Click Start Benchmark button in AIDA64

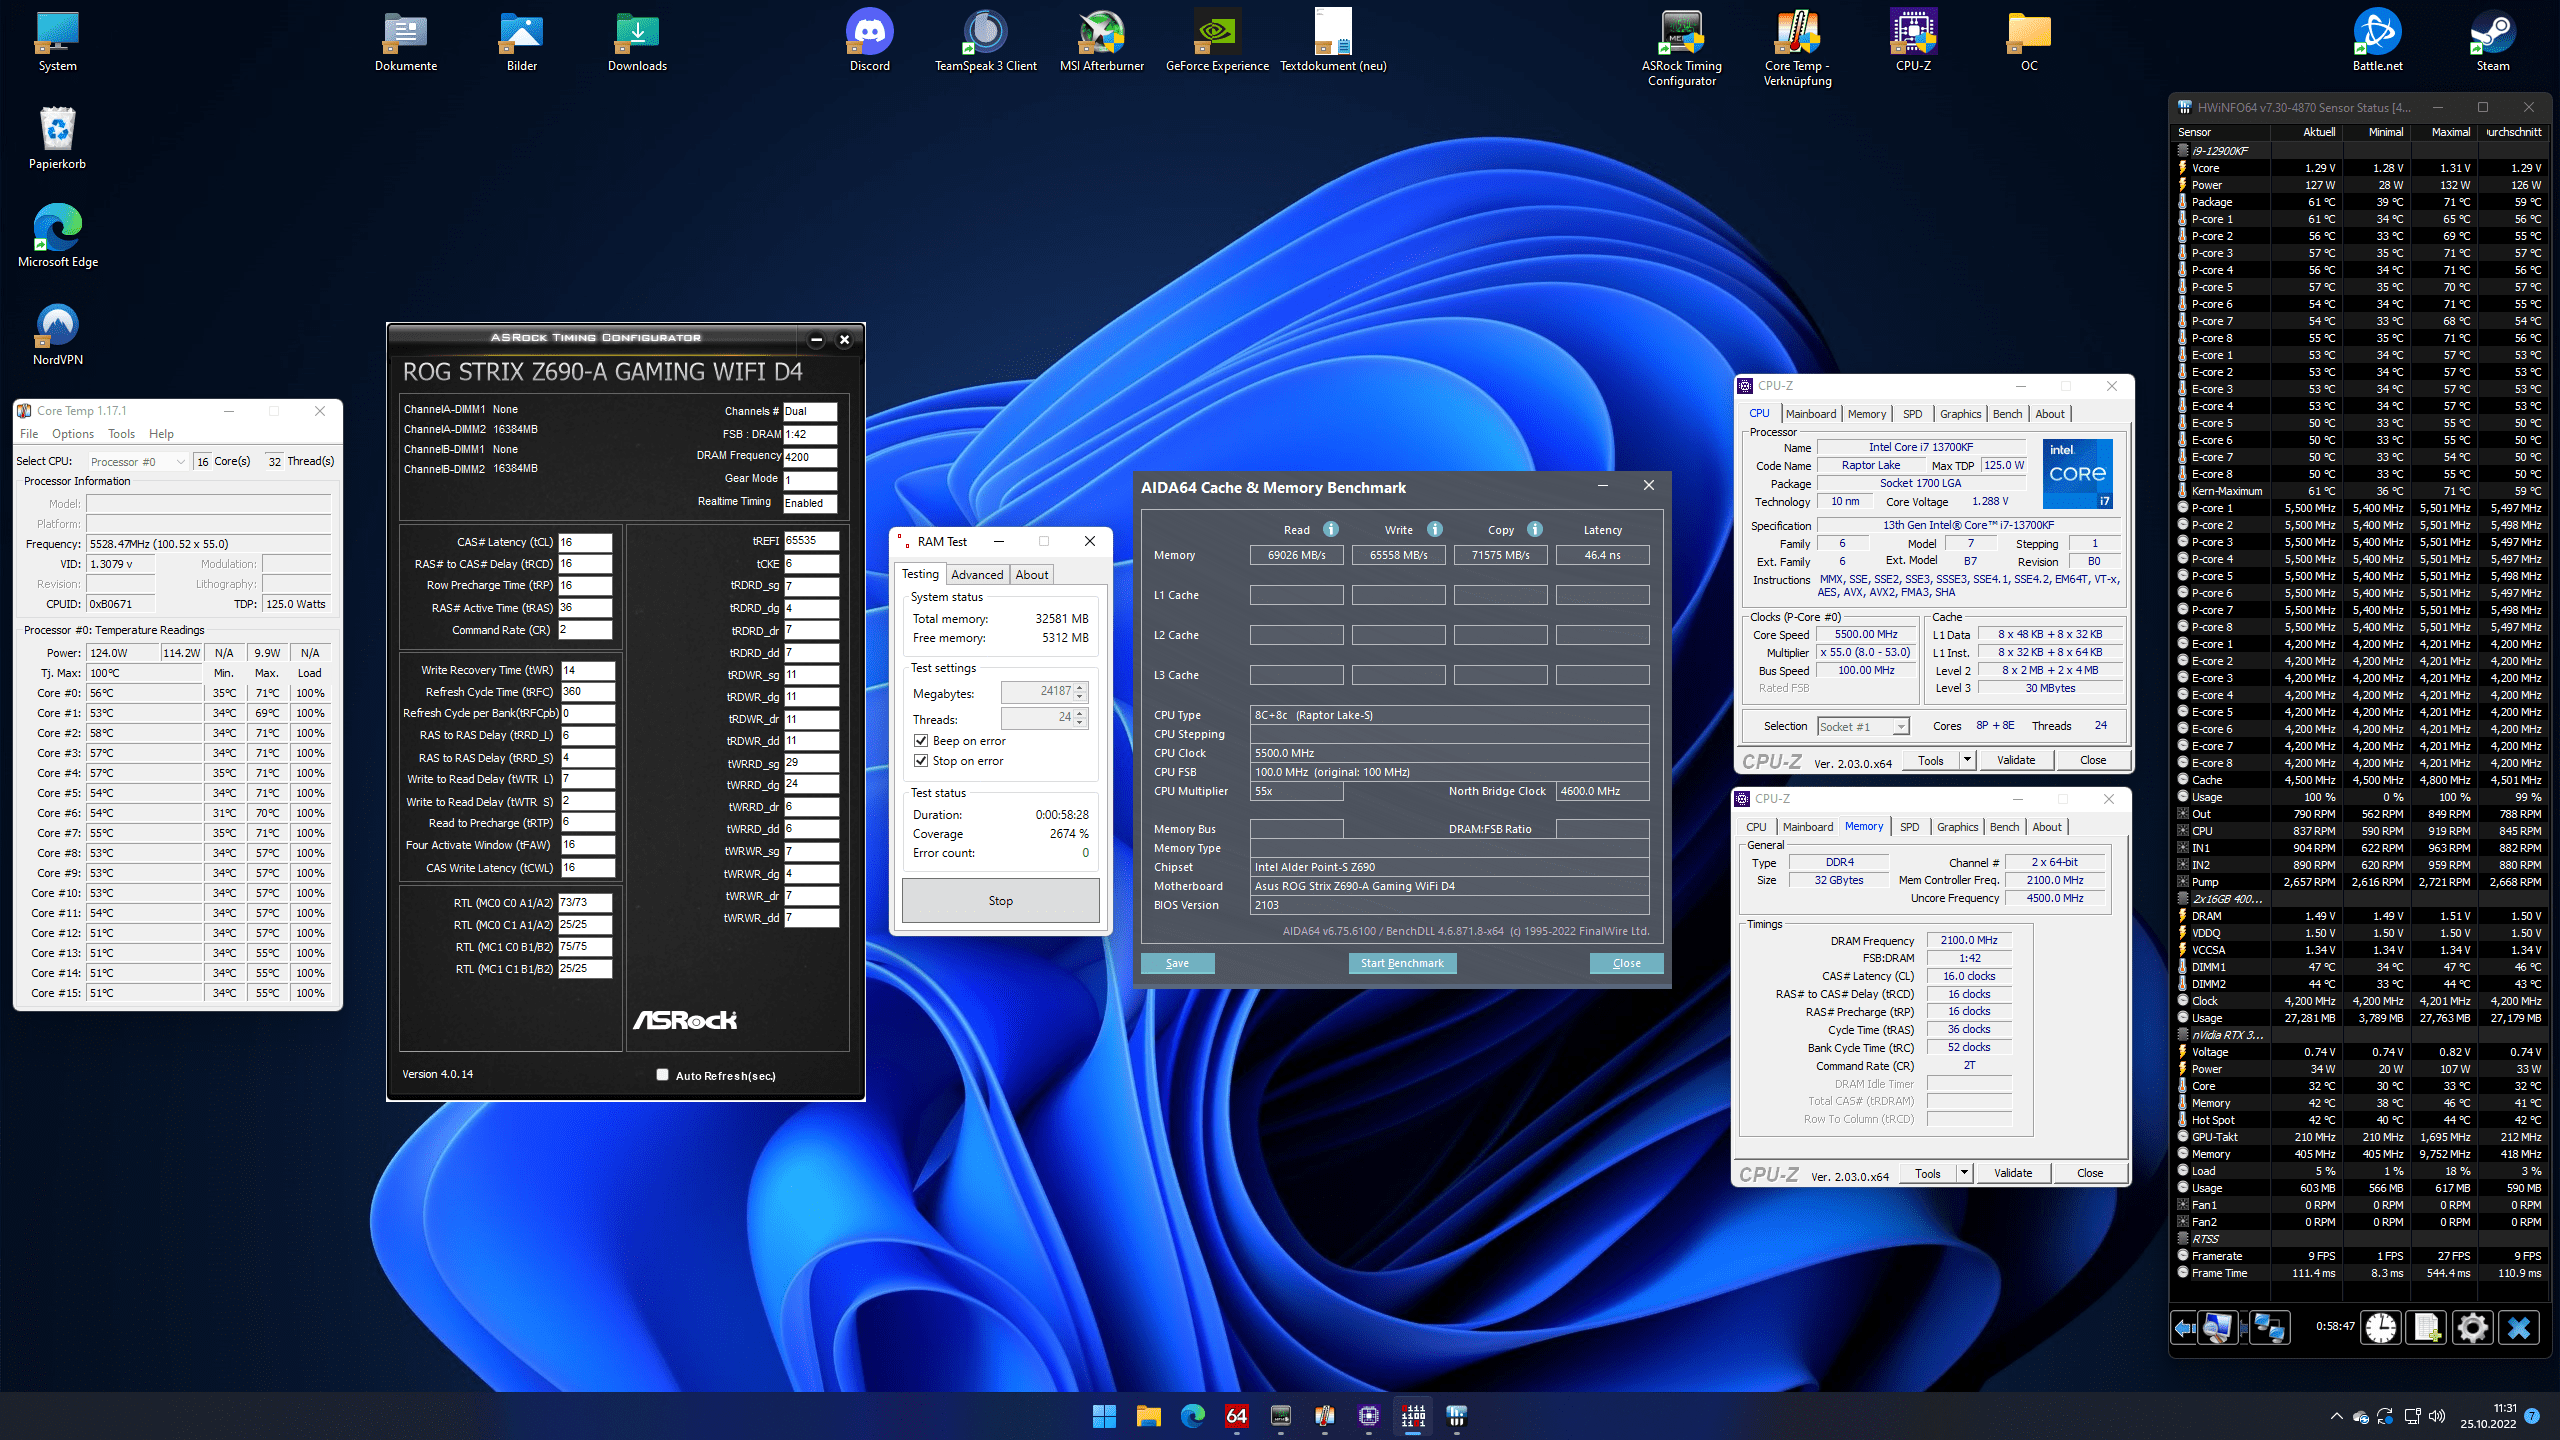tap(1402, 963)
